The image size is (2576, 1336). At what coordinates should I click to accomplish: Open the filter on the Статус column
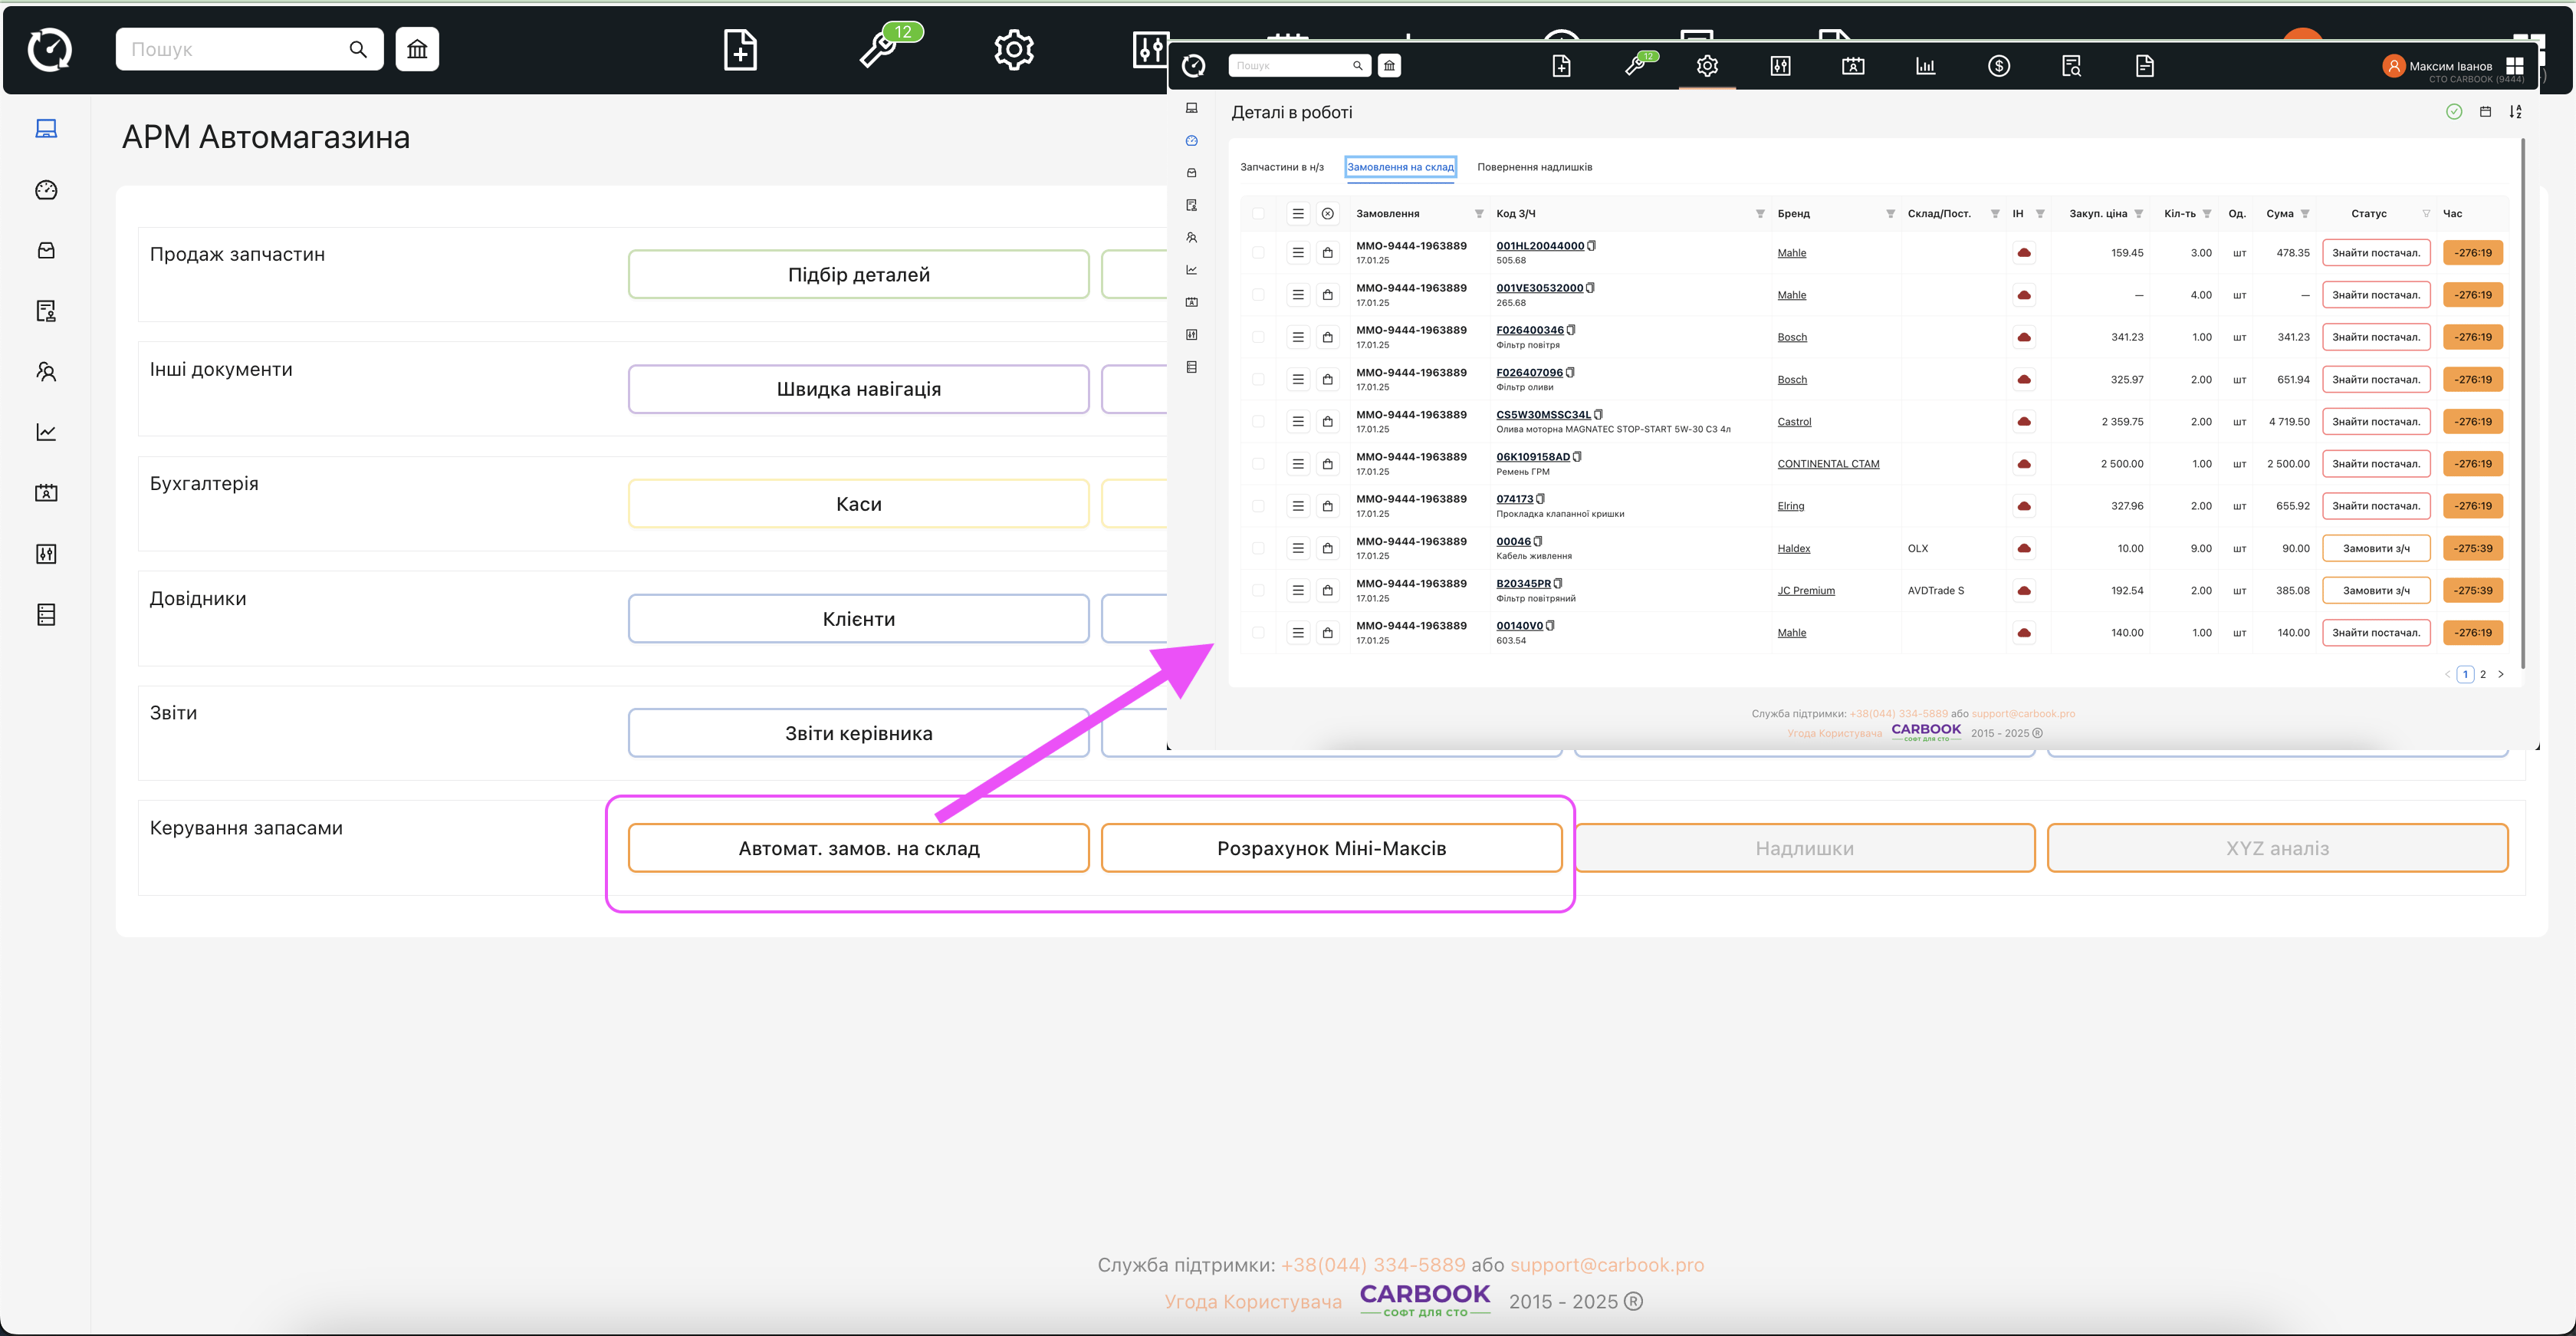coord(2426,214)
